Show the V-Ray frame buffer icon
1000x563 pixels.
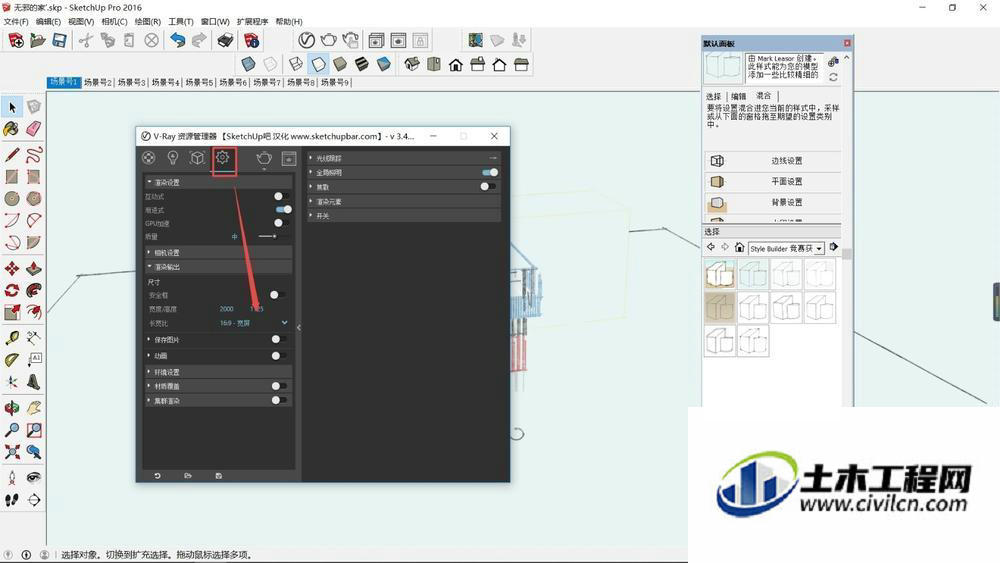point(289,158)
